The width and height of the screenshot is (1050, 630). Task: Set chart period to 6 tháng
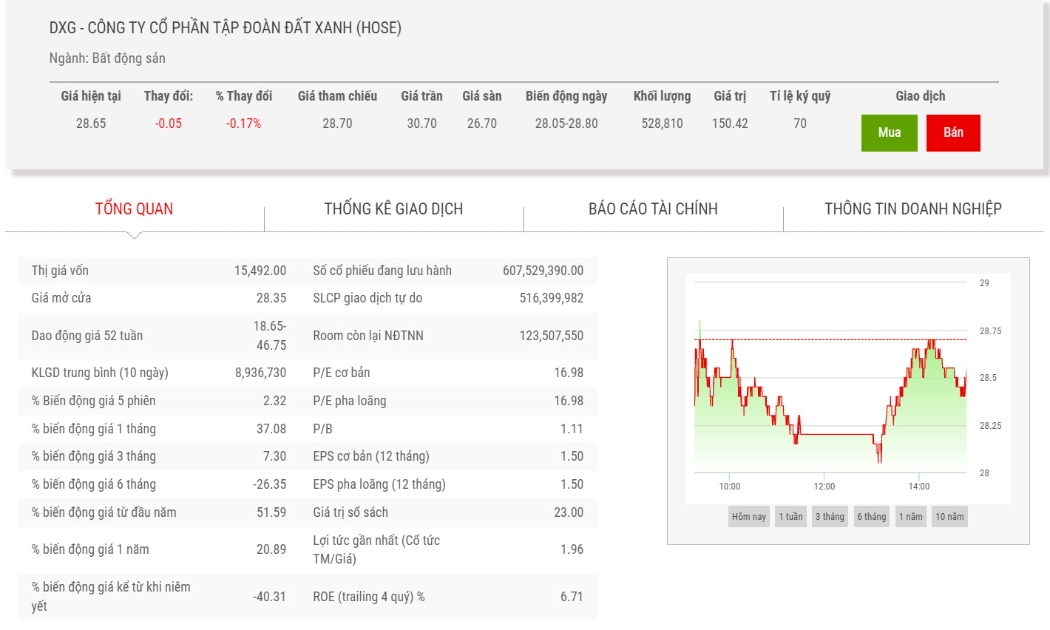[x=871, y=516]
